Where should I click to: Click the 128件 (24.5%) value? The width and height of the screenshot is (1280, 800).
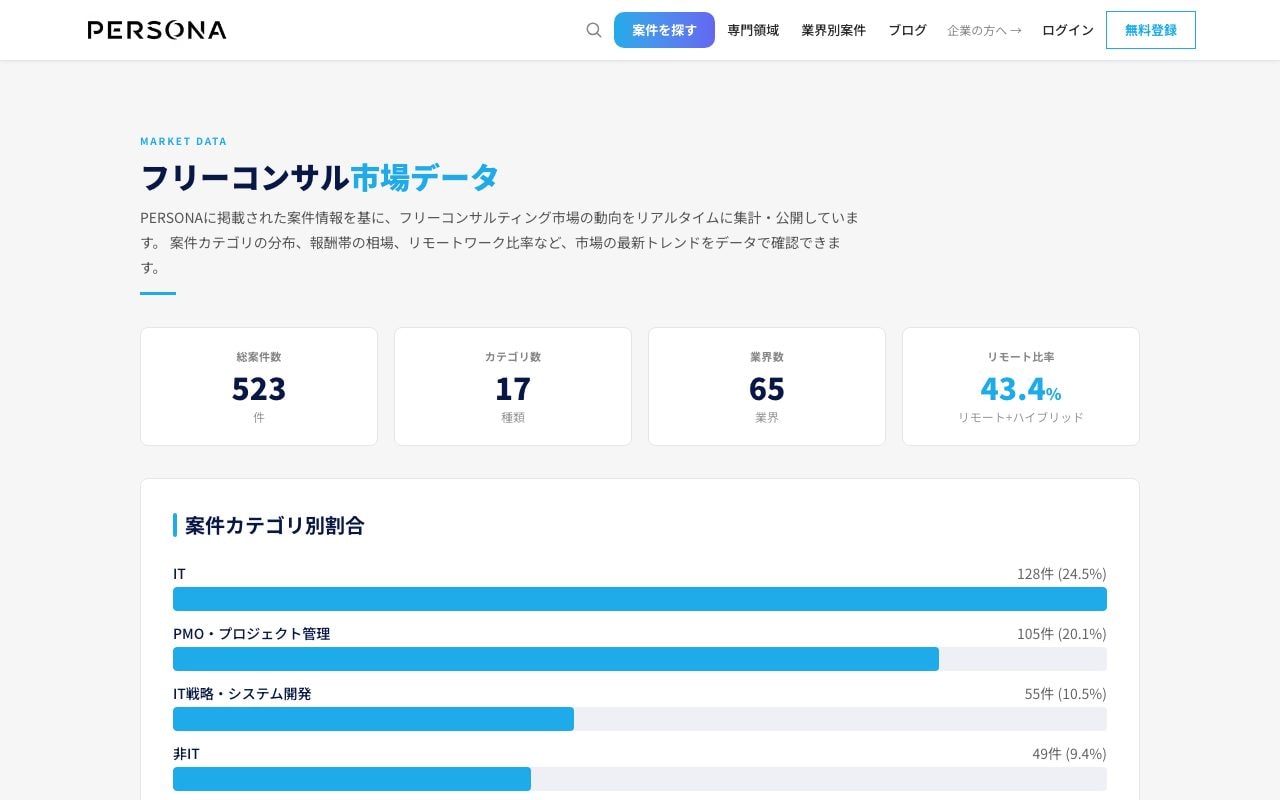click(1061, 574)
